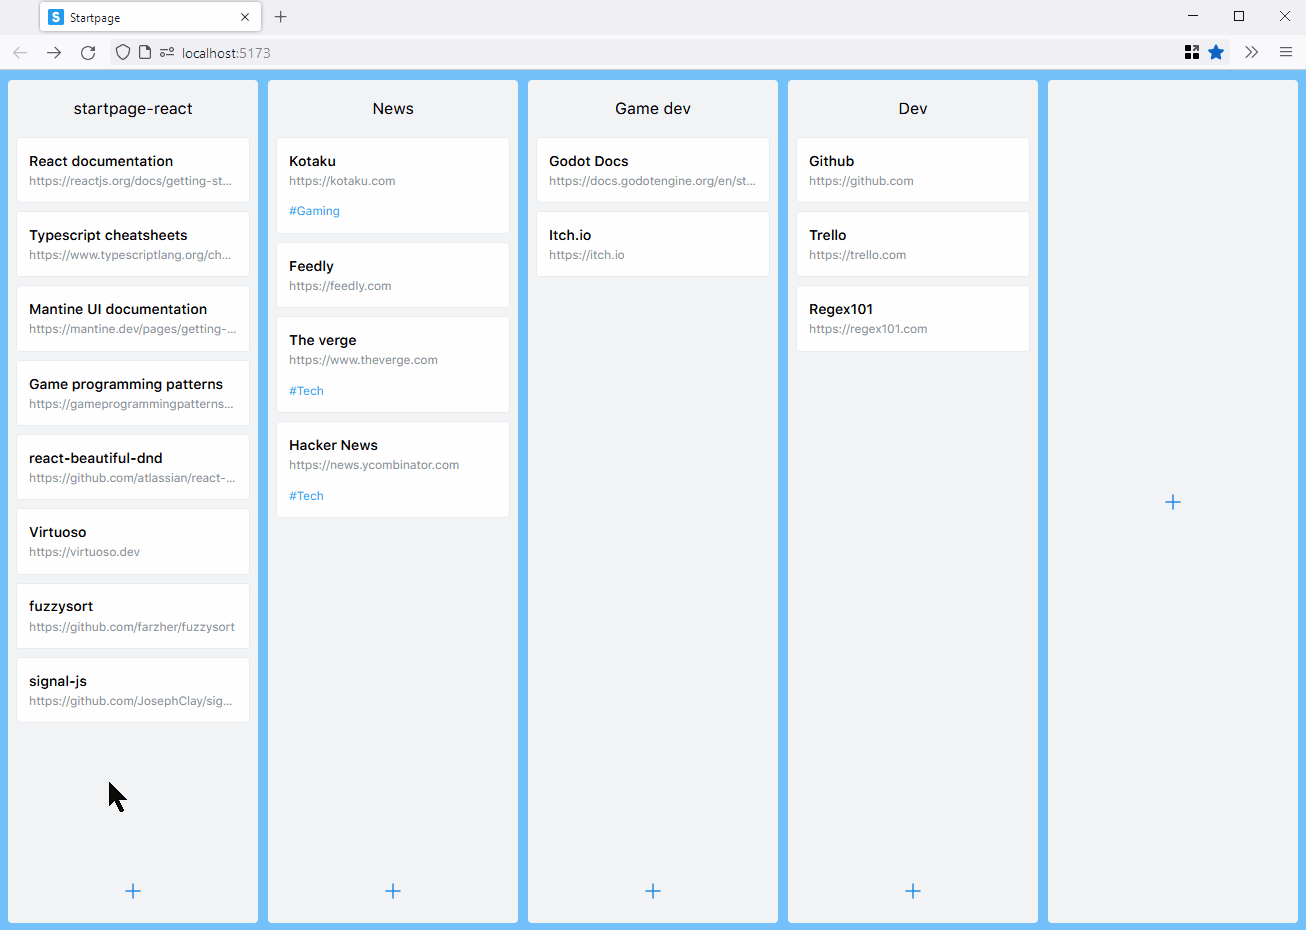Open the site permissions icon in address bar
This screenshot has height=930, width=1306.
click(x=167, y=53)
